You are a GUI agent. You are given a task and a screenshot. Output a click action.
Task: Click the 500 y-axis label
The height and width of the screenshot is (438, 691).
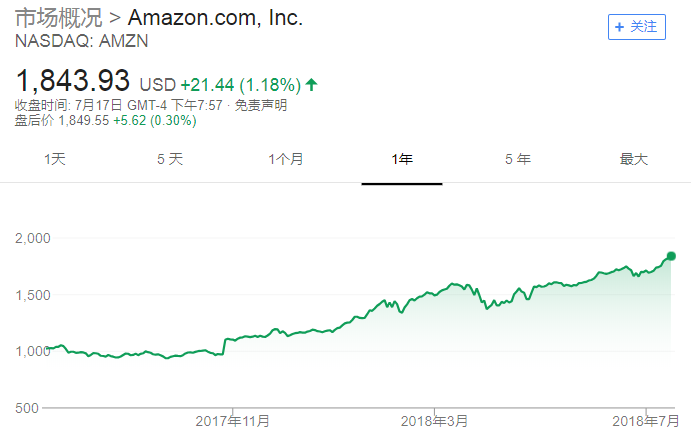27,408
